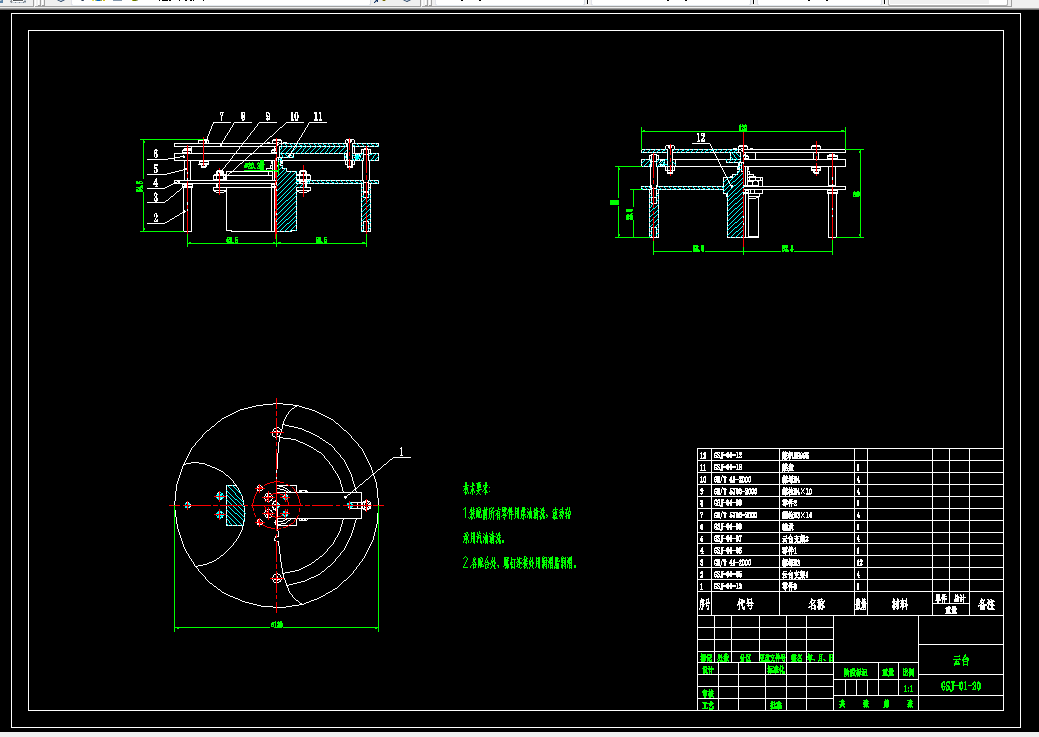The image size is (1039, 737).
Task: Pick the 工艺 label in title block
Action: tap(708, 705)
